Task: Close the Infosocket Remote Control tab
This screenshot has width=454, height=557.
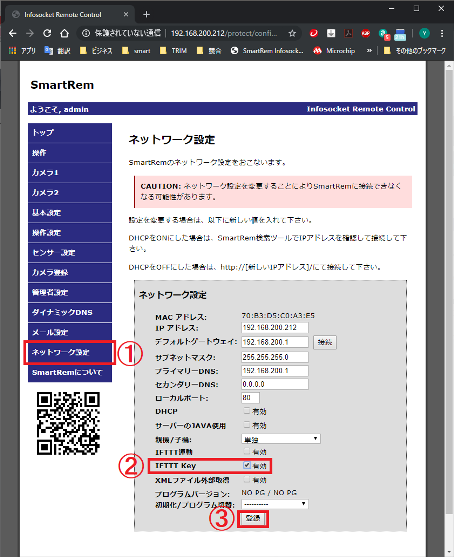Action: (x=126, y=15)
